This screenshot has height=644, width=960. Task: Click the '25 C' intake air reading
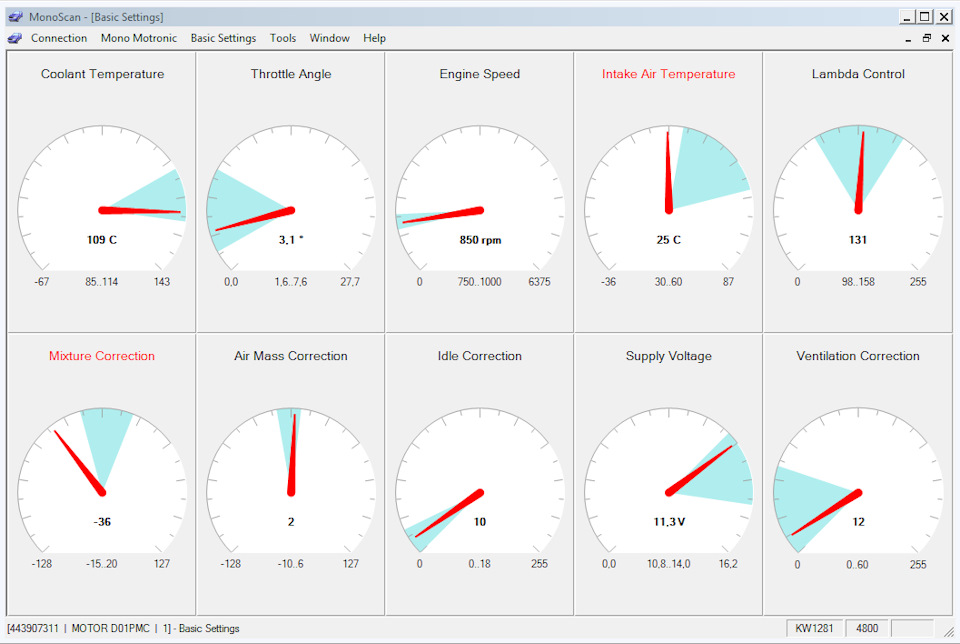pyautogui.click(x=669, y=240)
